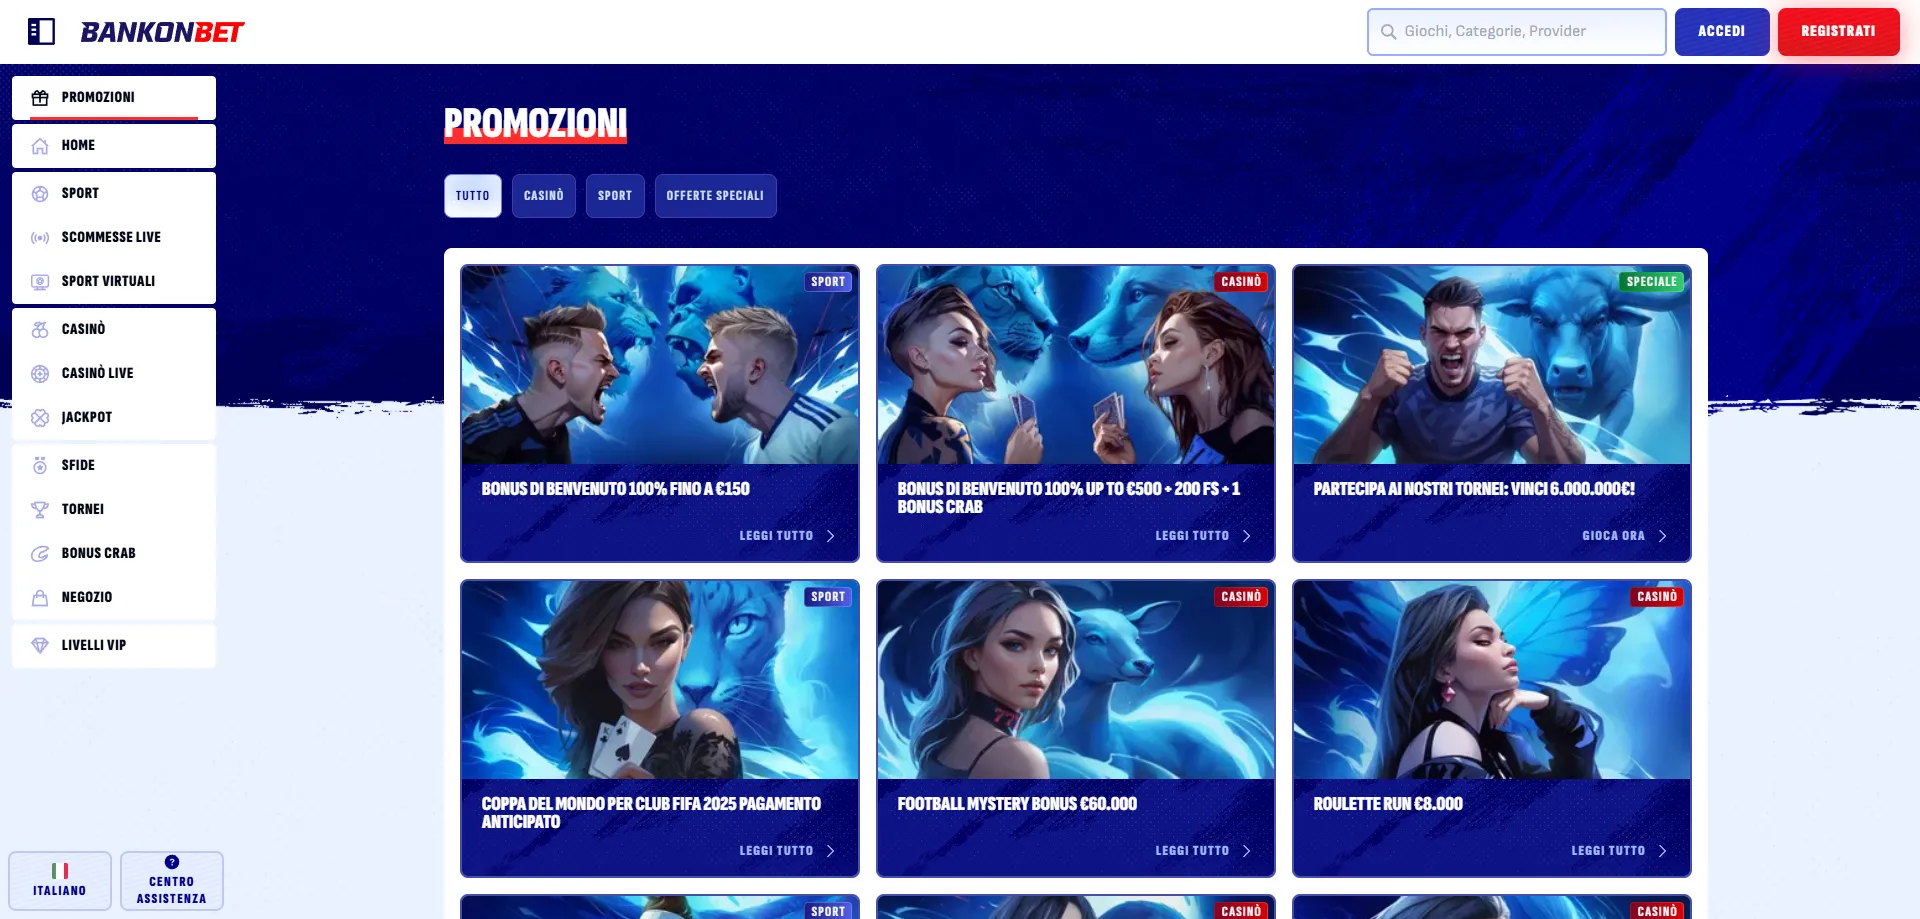This screenshot has height=919, width=1920.
Task: Open Scommesse Live via its broadcast icon
Action: tap(40, 238)
